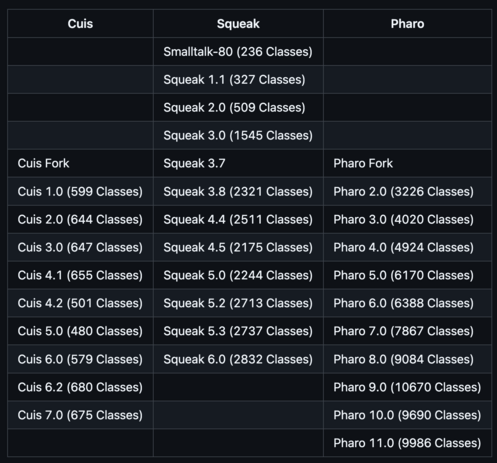
Task: Click Squeak 4.4 (2511 Classes)
Action: click(238, 219)
